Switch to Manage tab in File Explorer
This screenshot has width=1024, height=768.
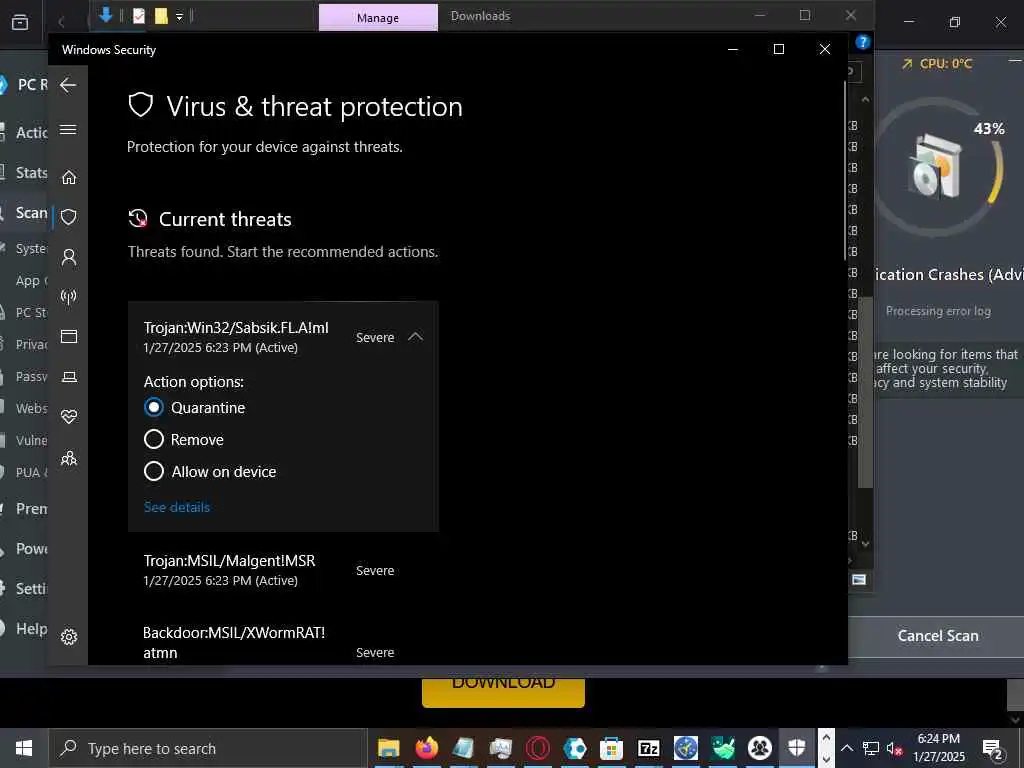click(378, 18)
